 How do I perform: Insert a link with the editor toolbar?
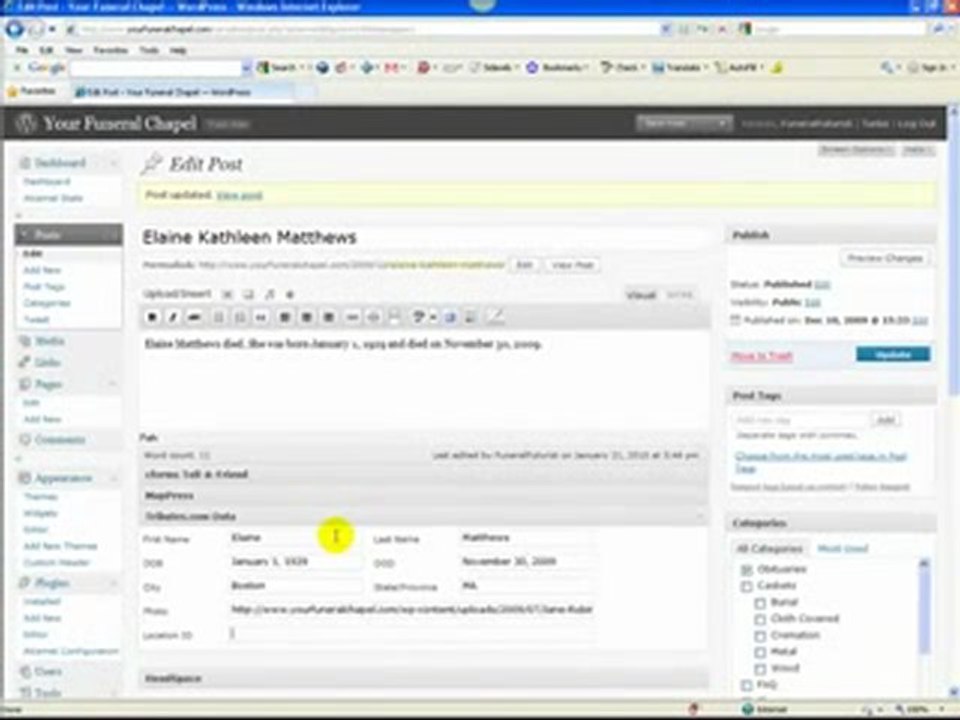point(352,317)
